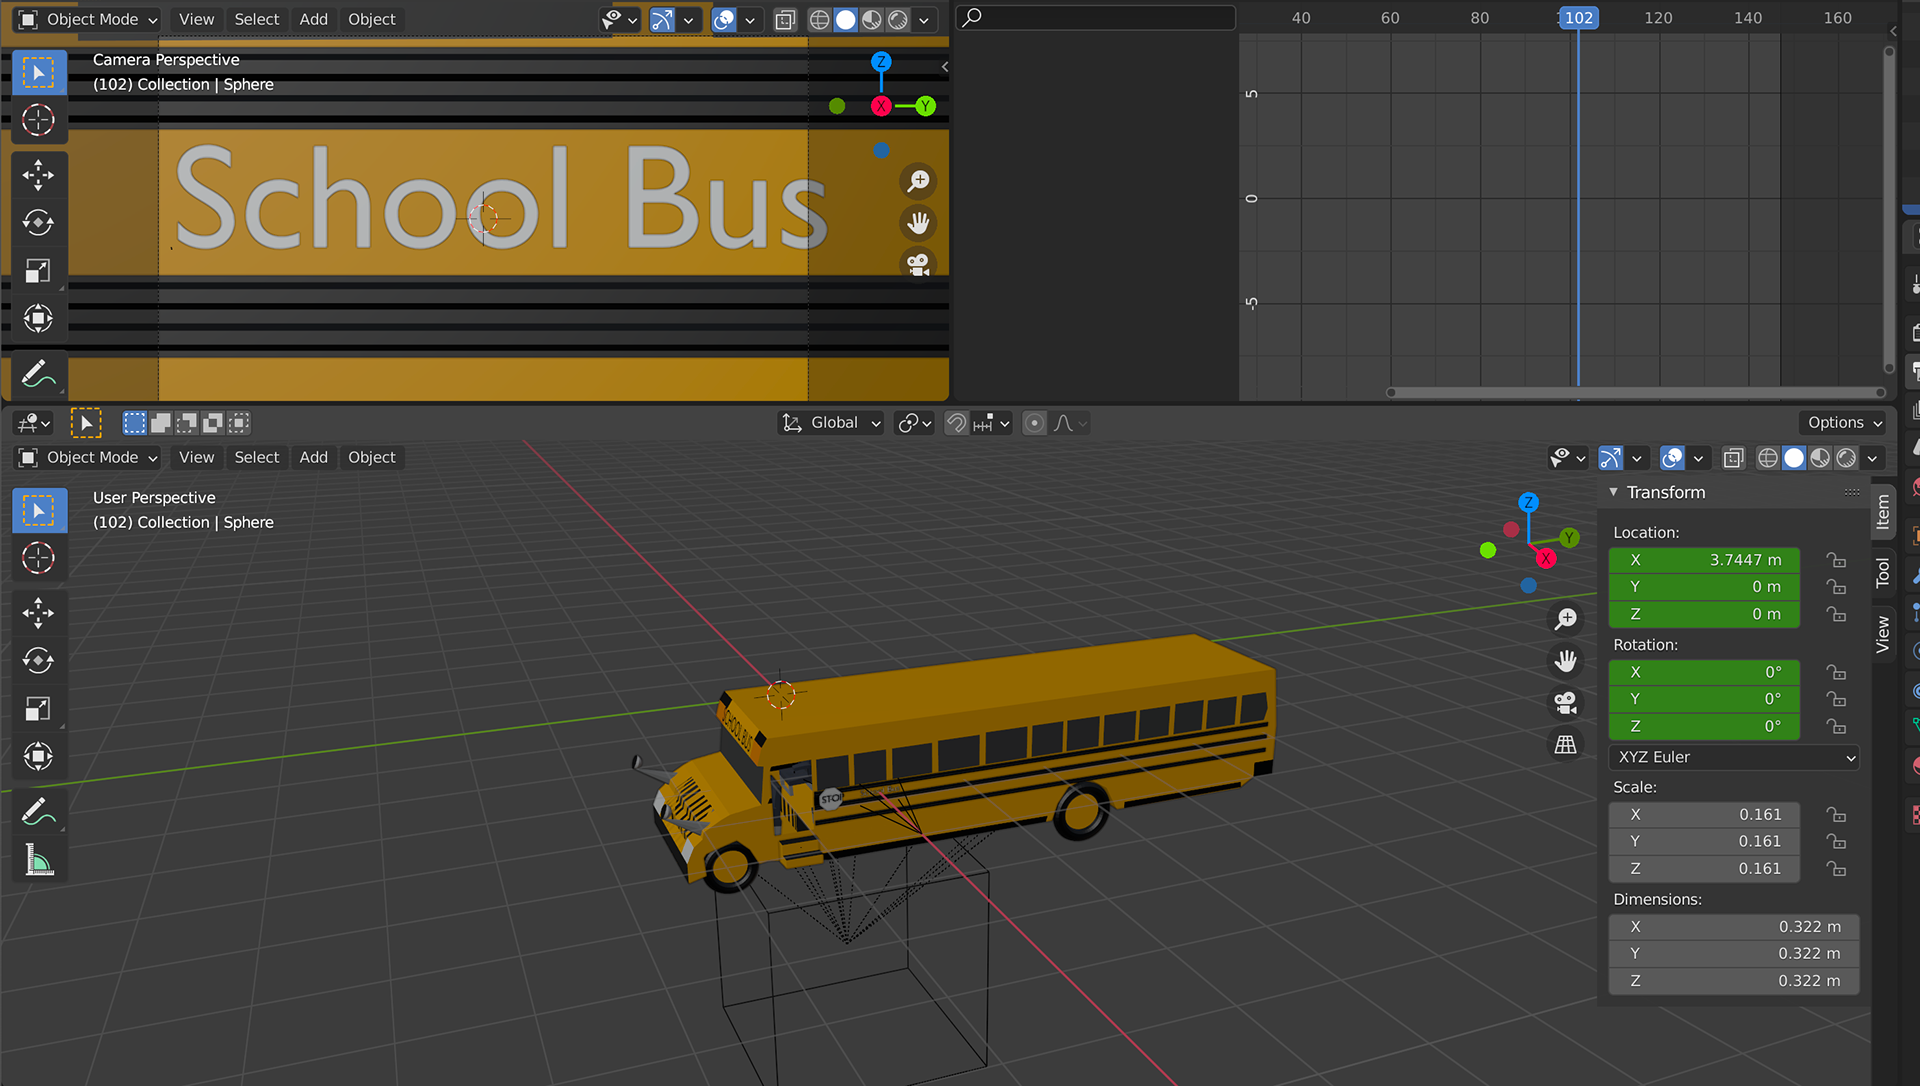Click the zoom icon in the 3D viewport
This screenshot has width=1920, height=1086.
coord(1565,619)
